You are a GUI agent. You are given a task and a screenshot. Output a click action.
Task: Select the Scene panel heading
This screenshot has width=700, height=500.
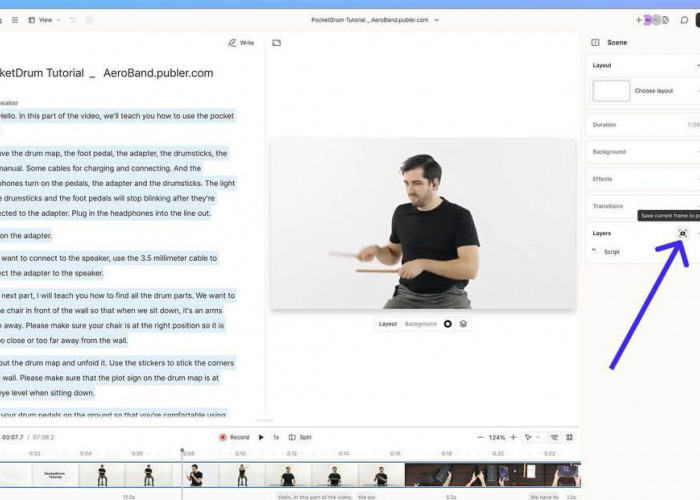[617, 42]
